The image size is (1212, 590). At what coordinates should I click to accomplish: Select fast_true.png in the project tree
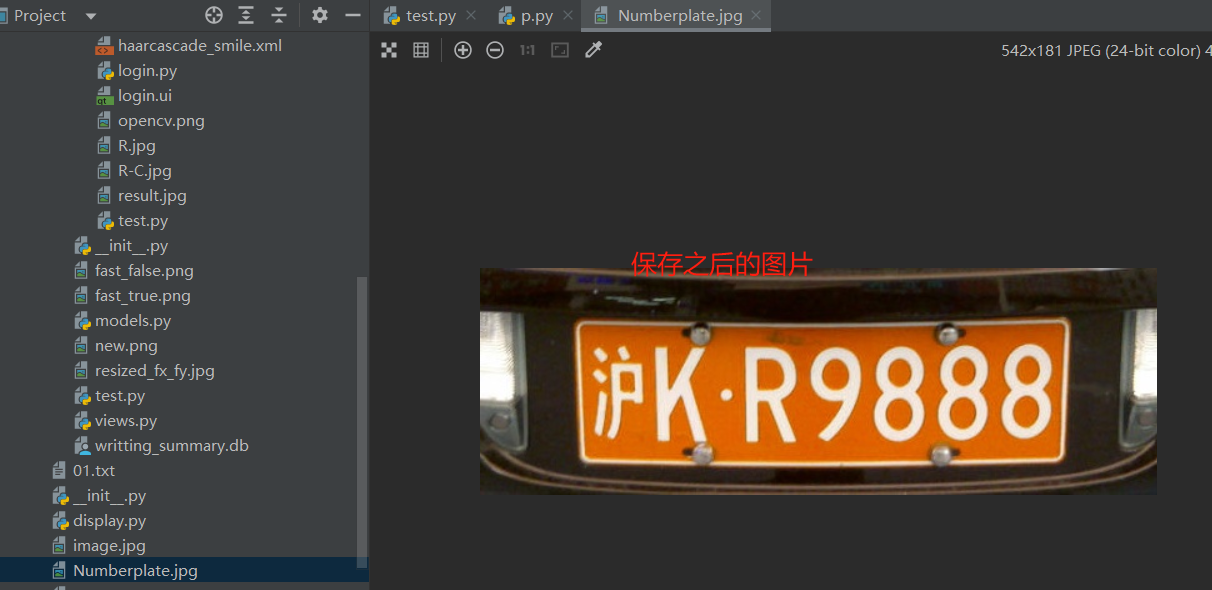pos(142,296)
